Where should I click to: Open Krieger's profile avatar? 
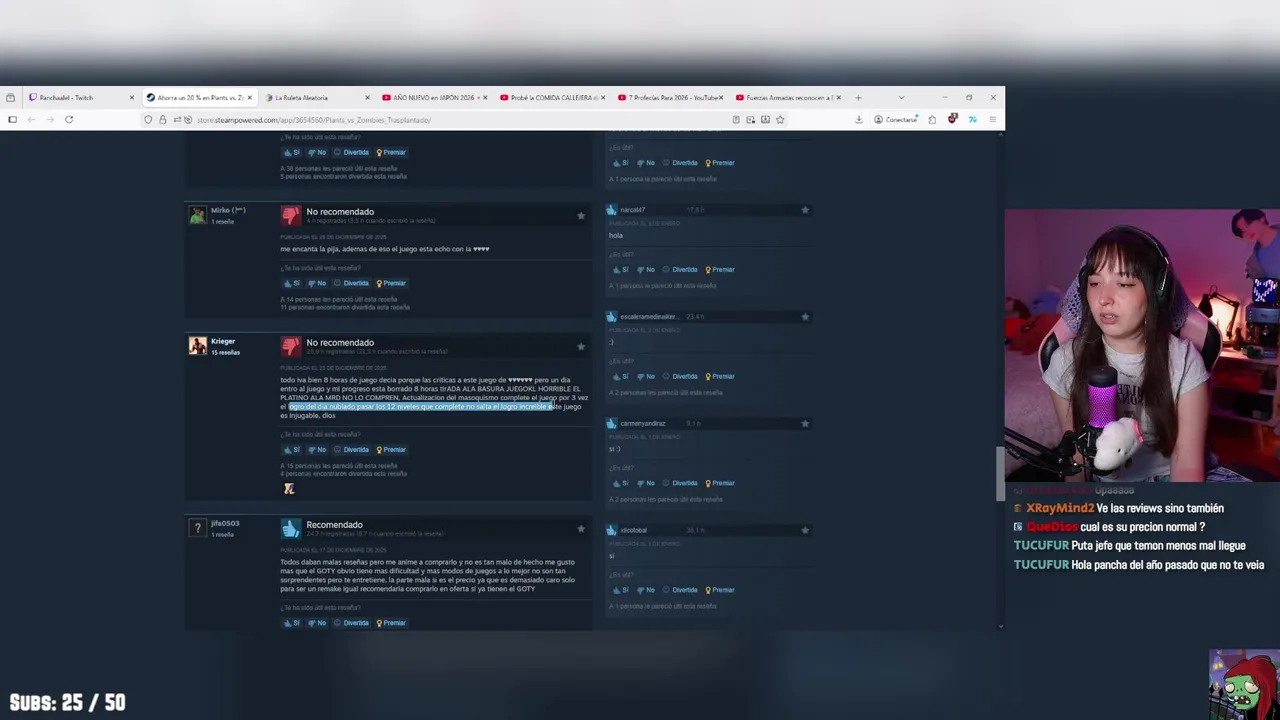click(x=198, y=346)
